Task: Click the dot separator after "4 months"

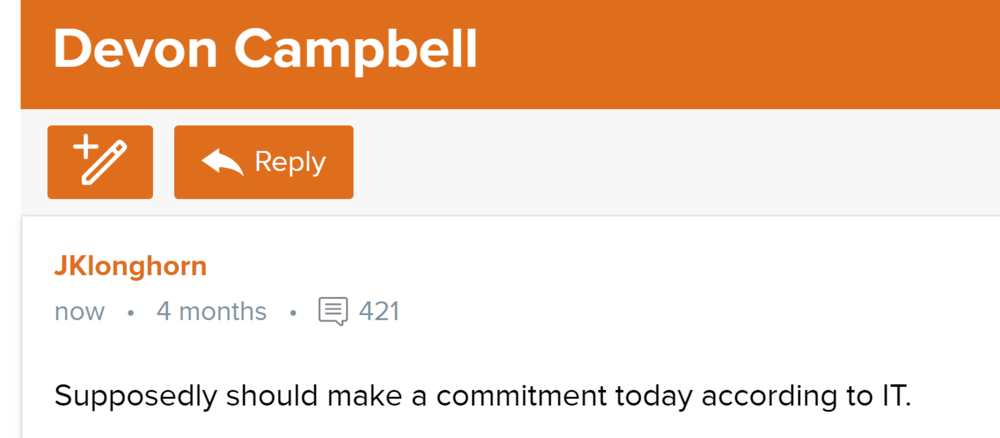Action: [x=292, y=312]
